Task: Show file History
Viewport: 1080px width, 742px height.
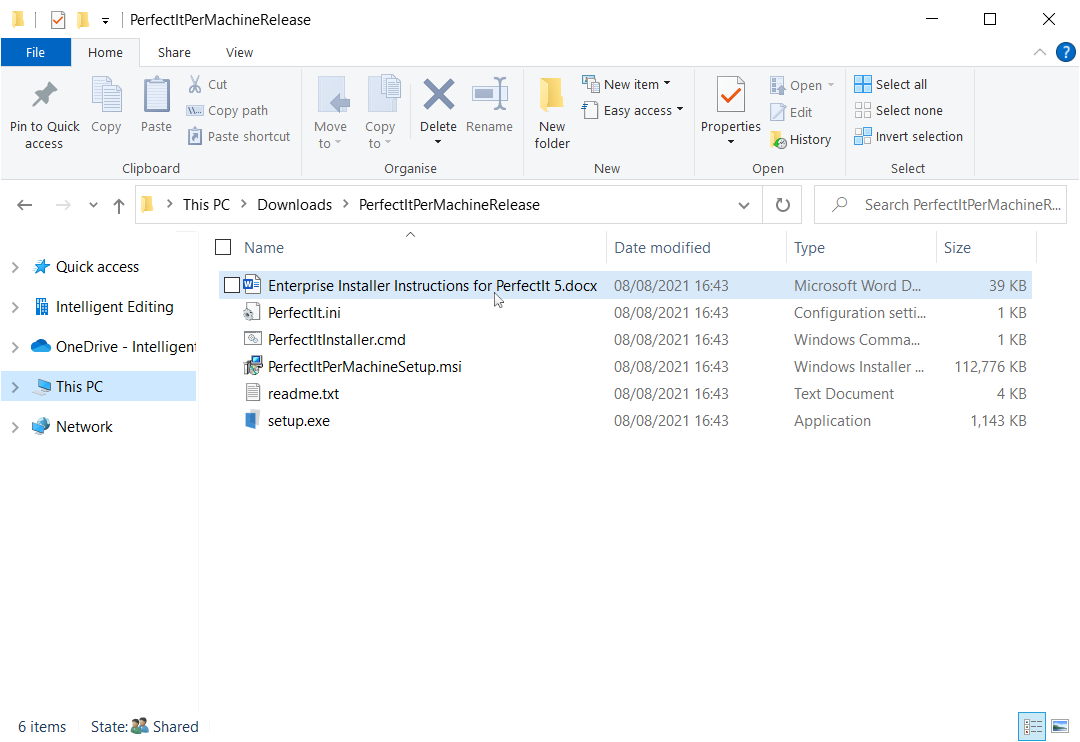Action: (x=800, y=139)
